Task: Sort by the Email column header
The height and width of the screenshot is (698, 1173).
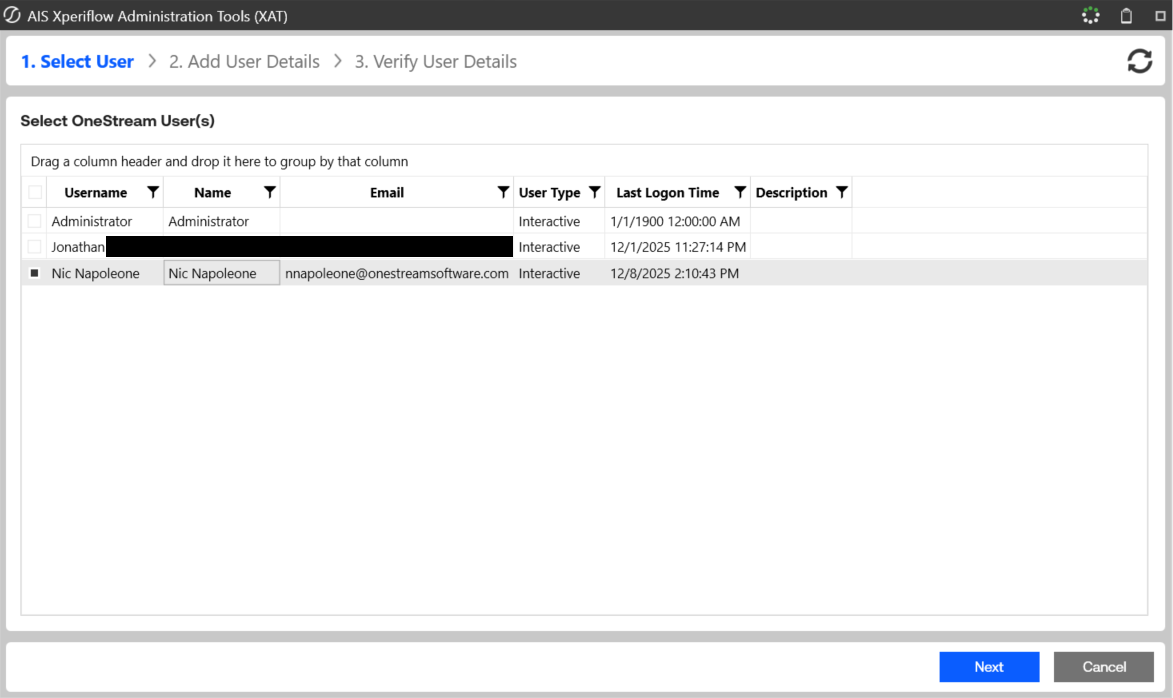Action: click(x=387, y=192)
